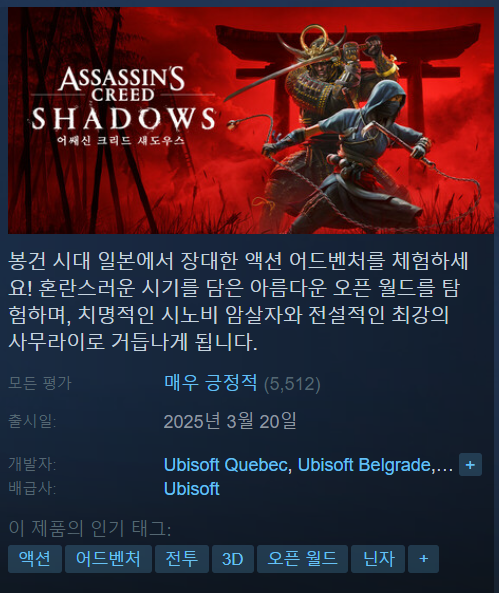Open the Ubisoft Quebec developer link
The height and width of the screenshot is (593, 499).
point(226,465)
